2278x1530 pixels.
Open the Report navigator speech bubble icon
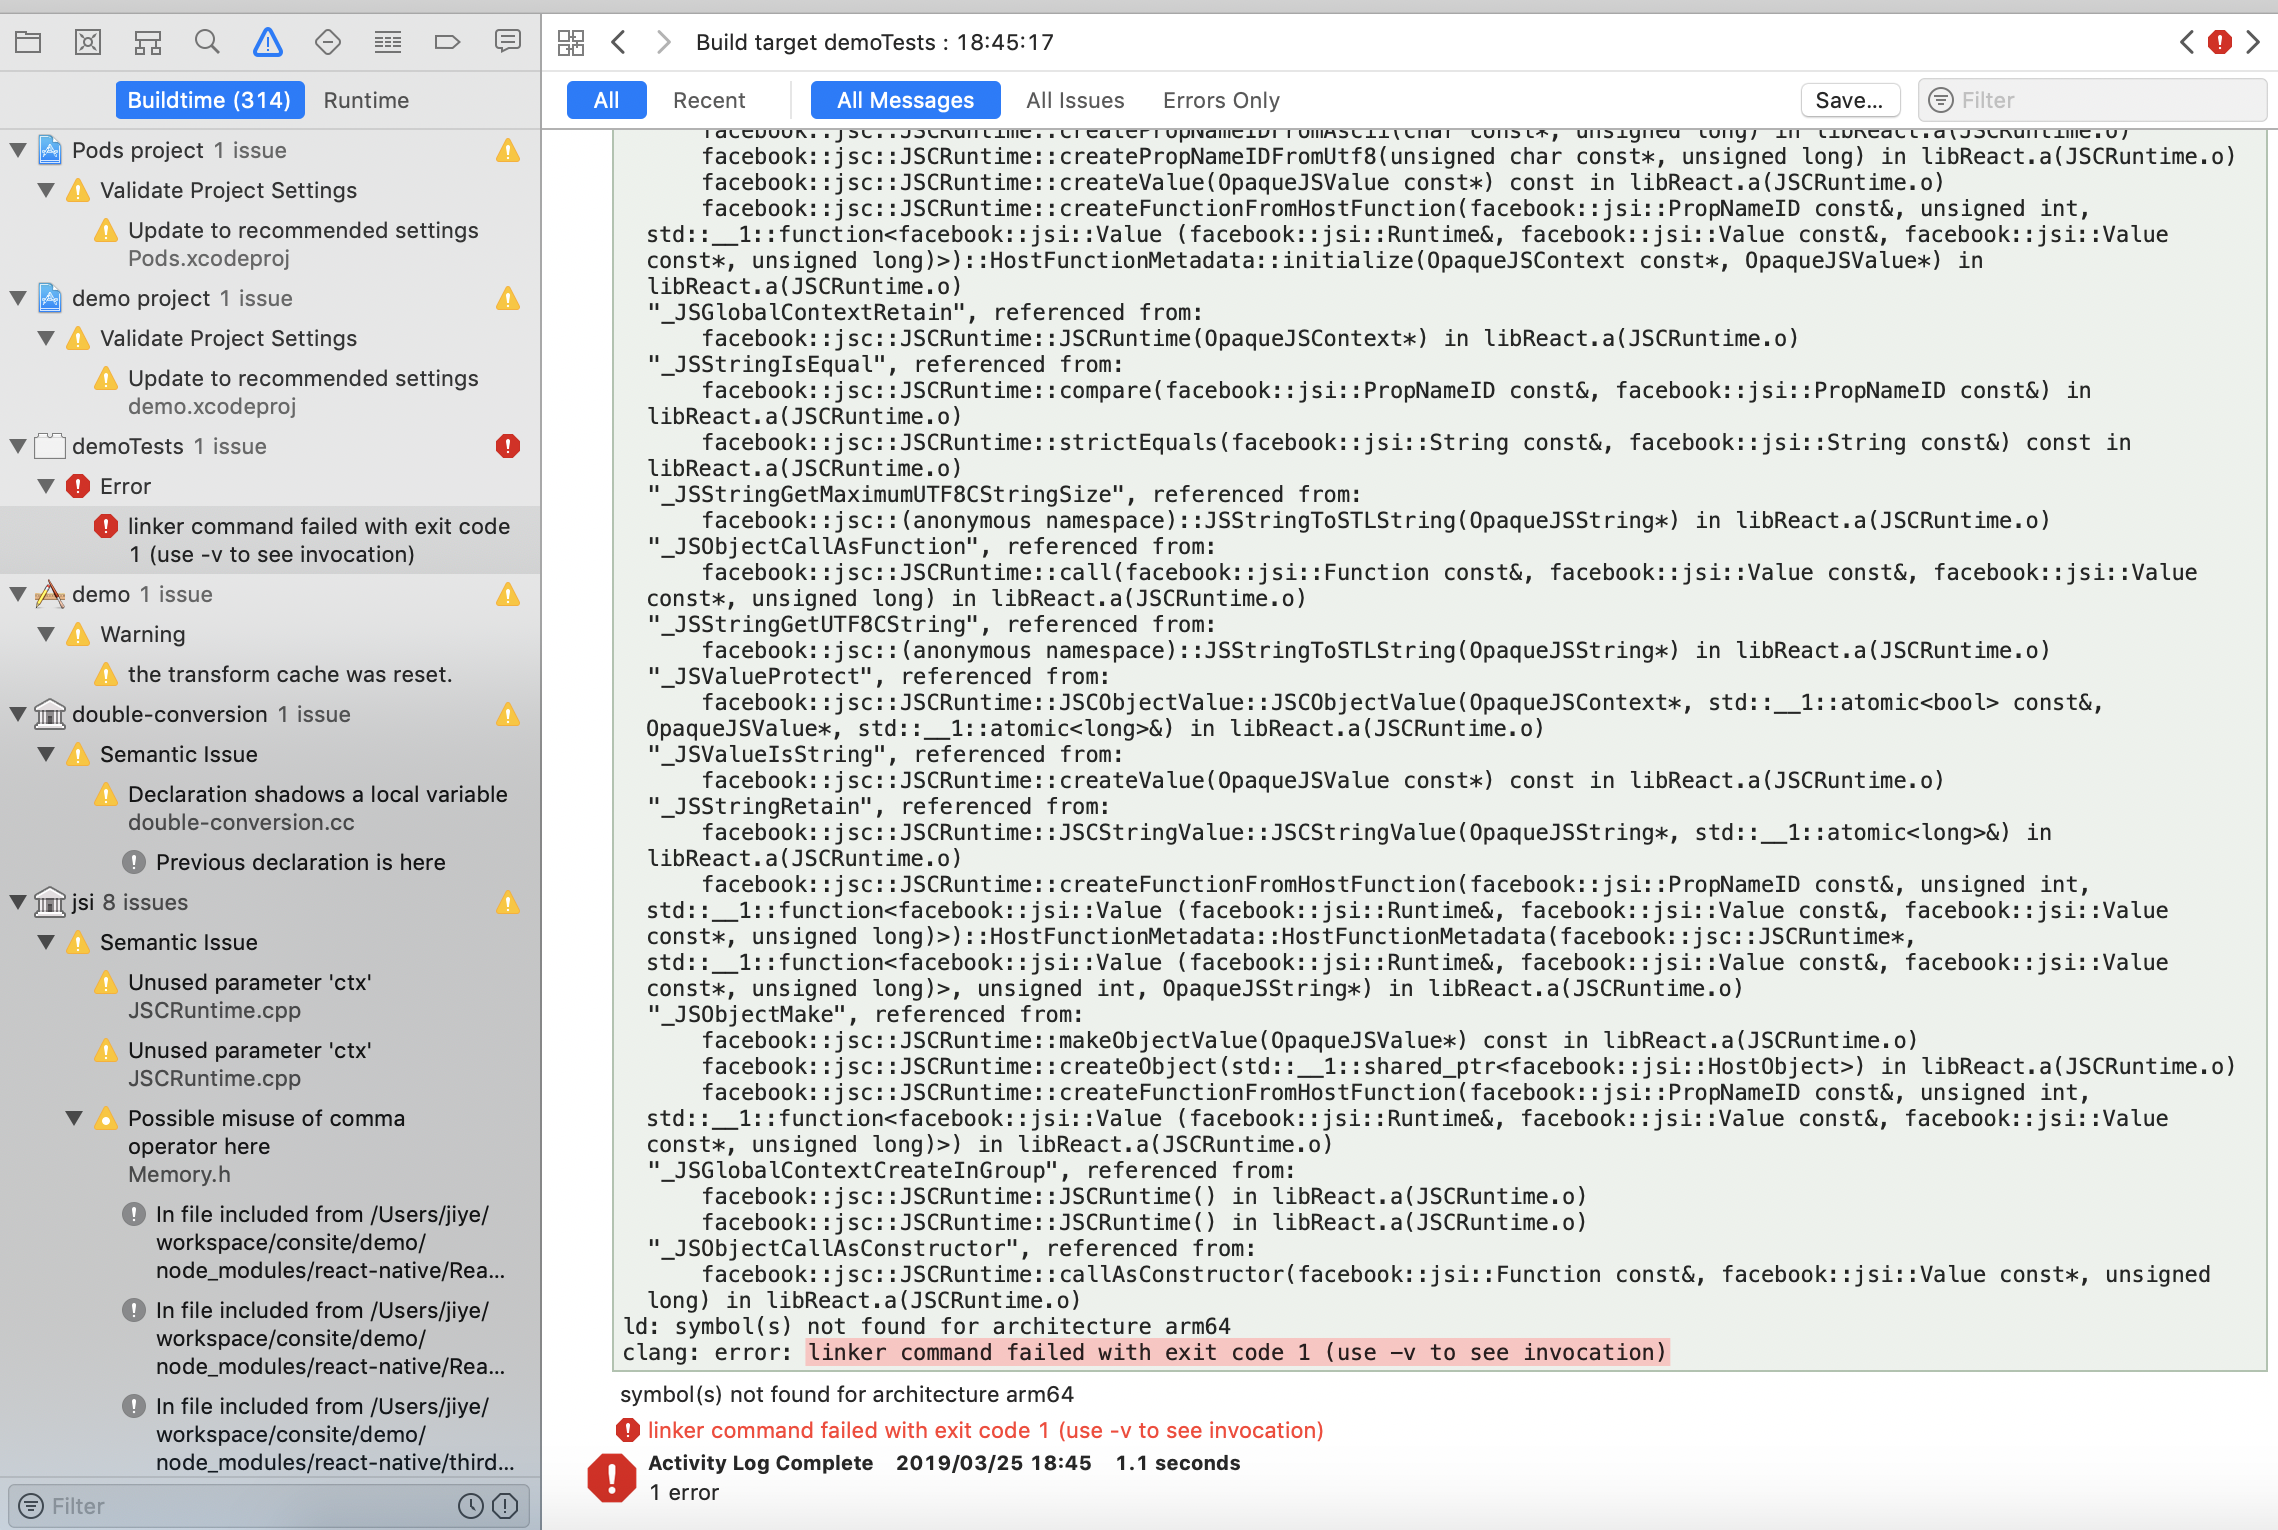(507, 42)
